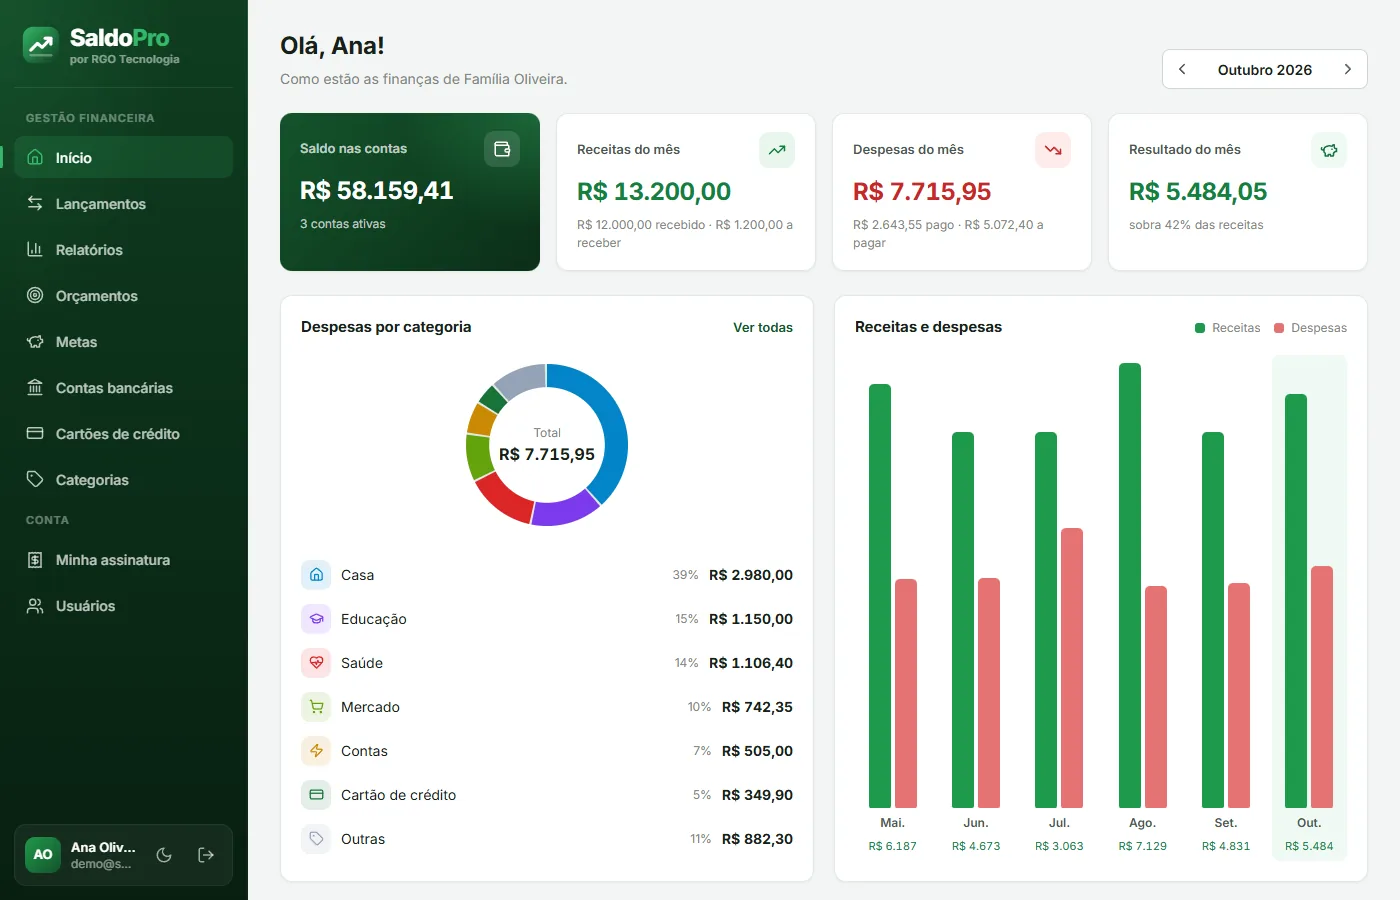Click the green Ago. receitas bar
The width and height of the screenshot is (1400, 900).
(x=1130, y=585)
